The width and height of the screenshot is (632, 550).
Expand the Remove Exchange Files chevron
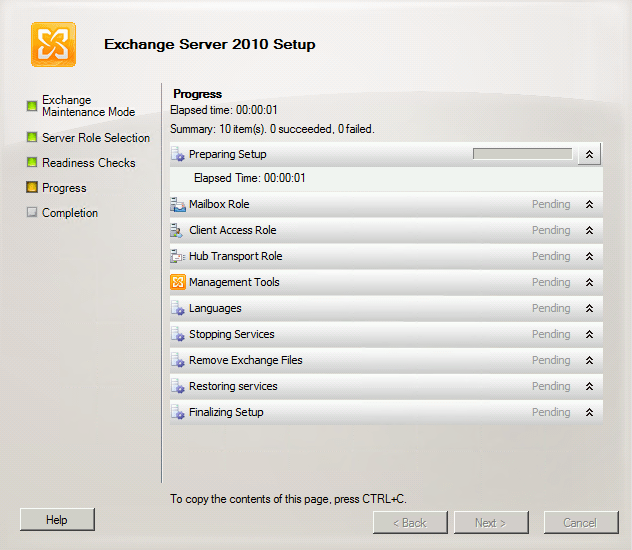589,360
